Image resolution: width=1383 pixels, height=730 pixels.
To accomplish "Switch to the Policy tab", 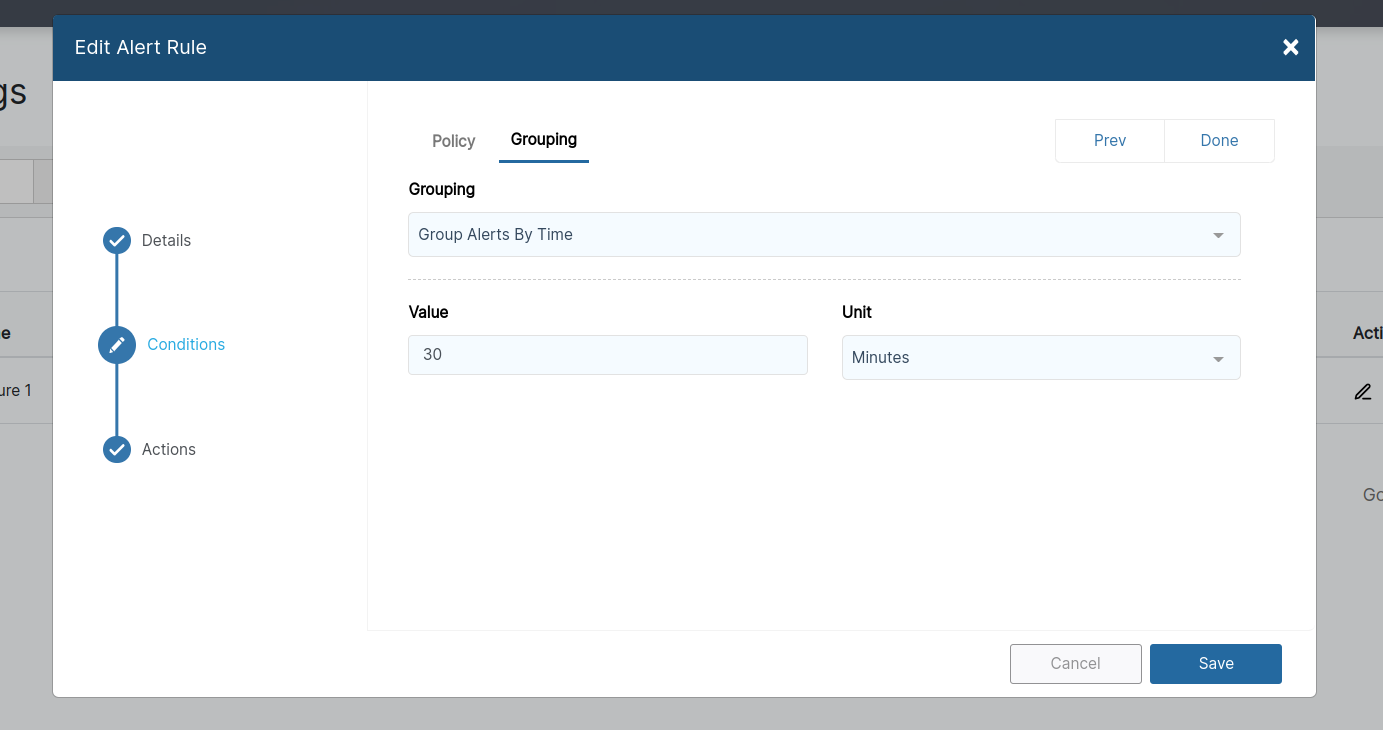I will click(x=453, y=141).
